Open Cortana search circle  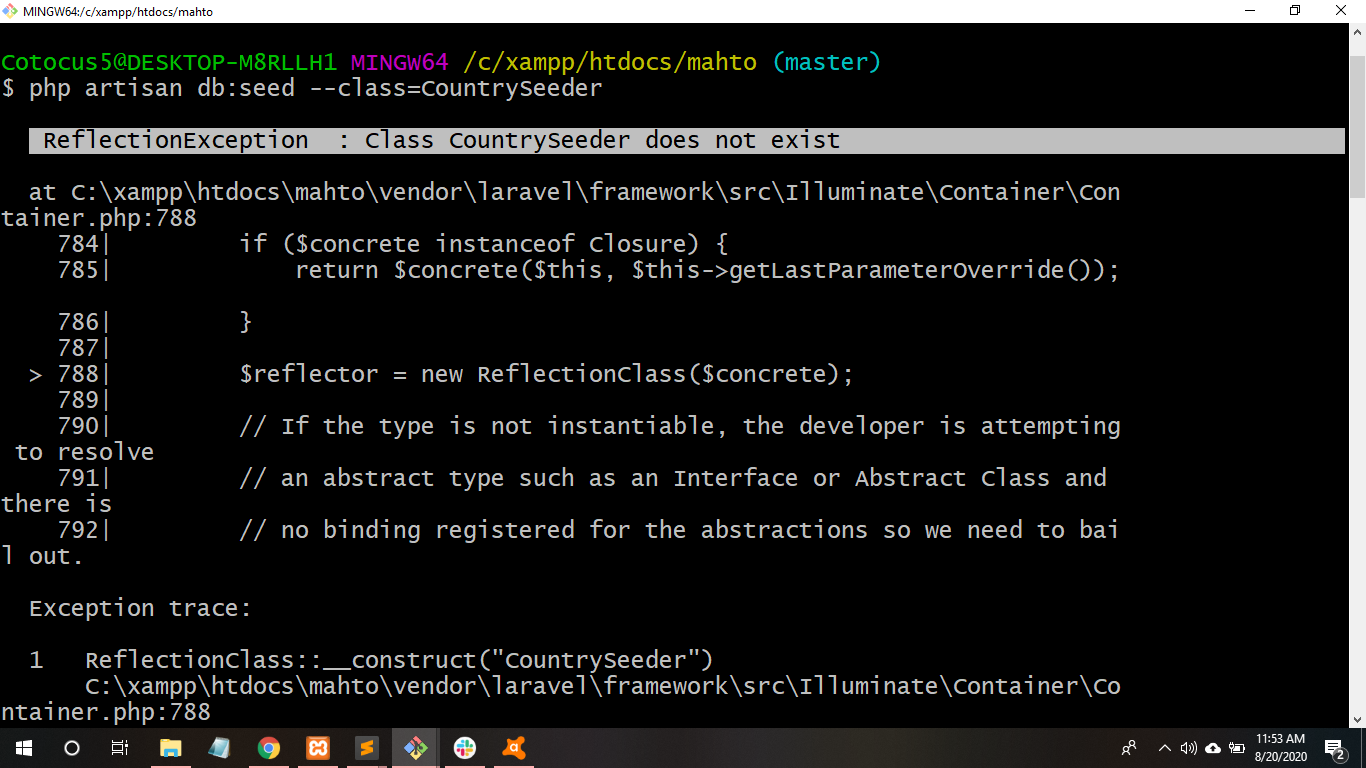point(72,748)
